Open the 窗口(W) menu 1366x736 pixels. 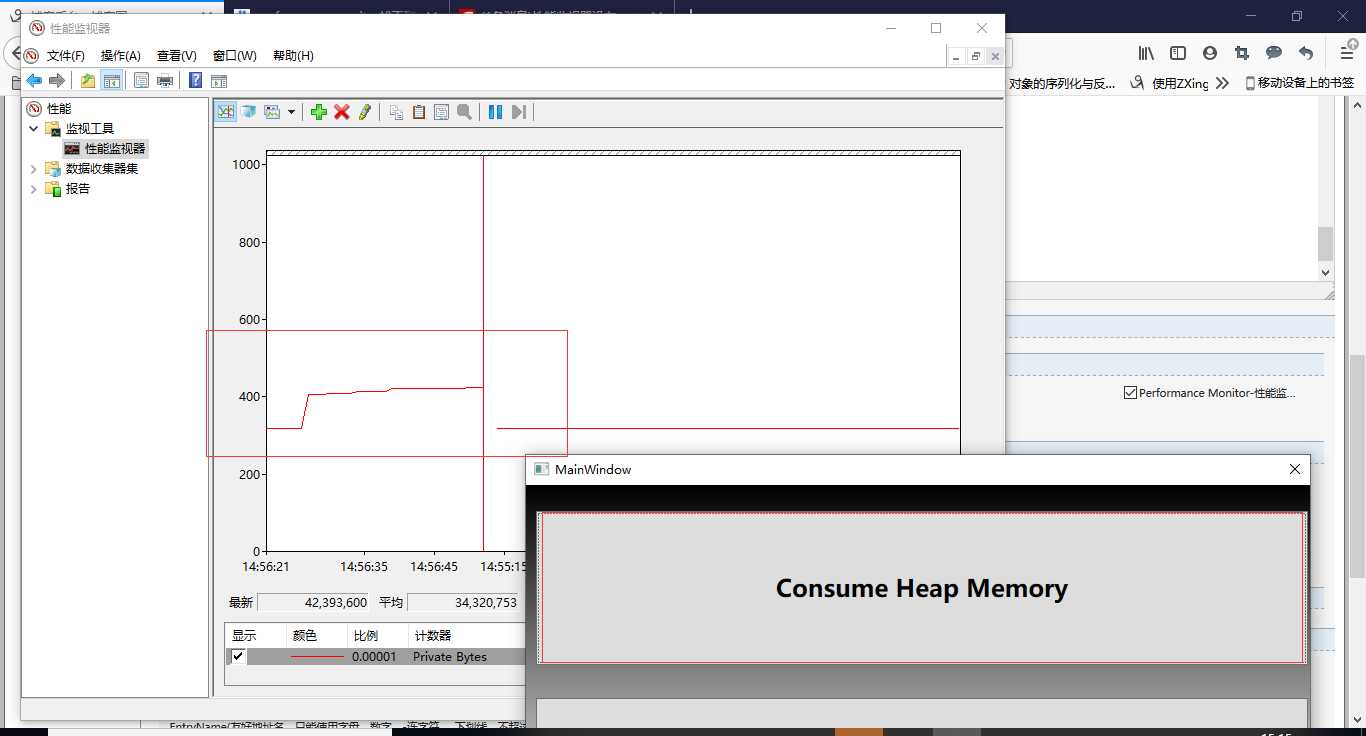pos(235,56)
